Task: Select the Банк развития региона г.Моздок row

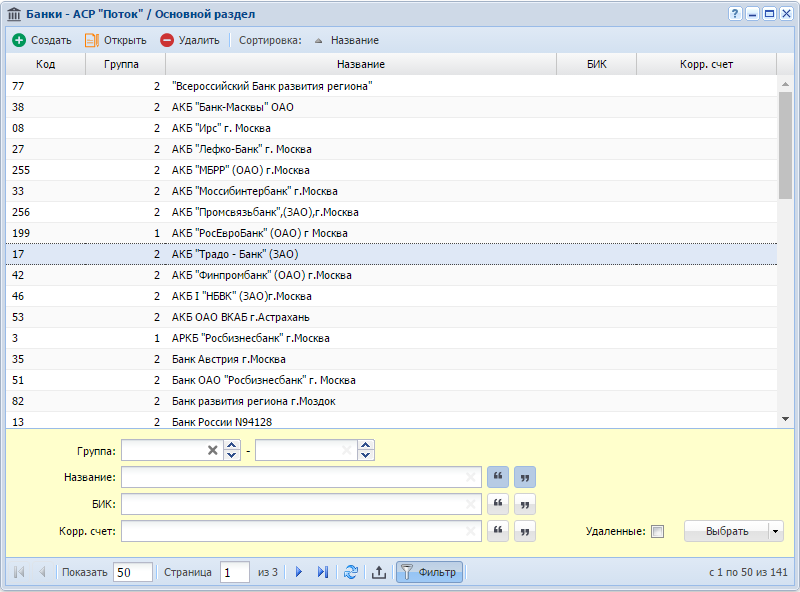Action: coord(391,401)
